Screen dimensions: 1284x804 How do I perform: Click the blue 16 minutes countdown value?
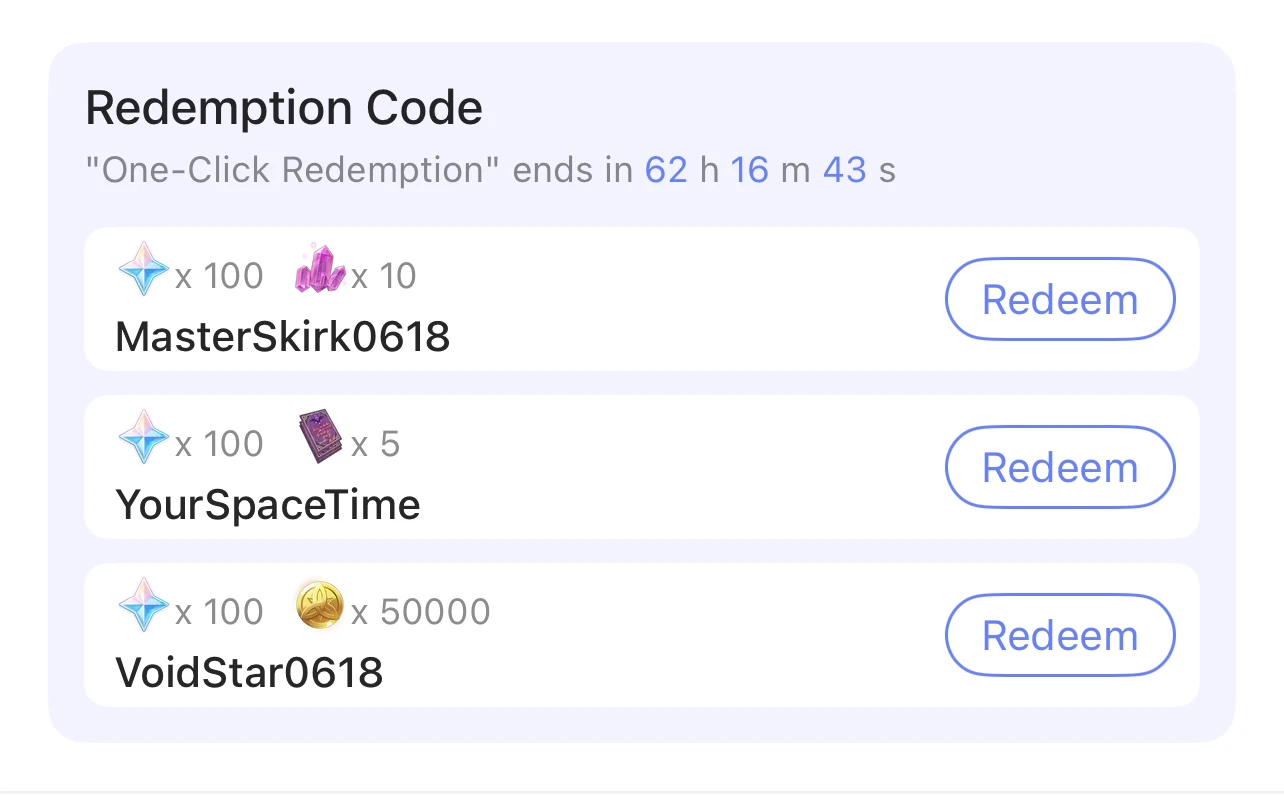tap(752, 170)
